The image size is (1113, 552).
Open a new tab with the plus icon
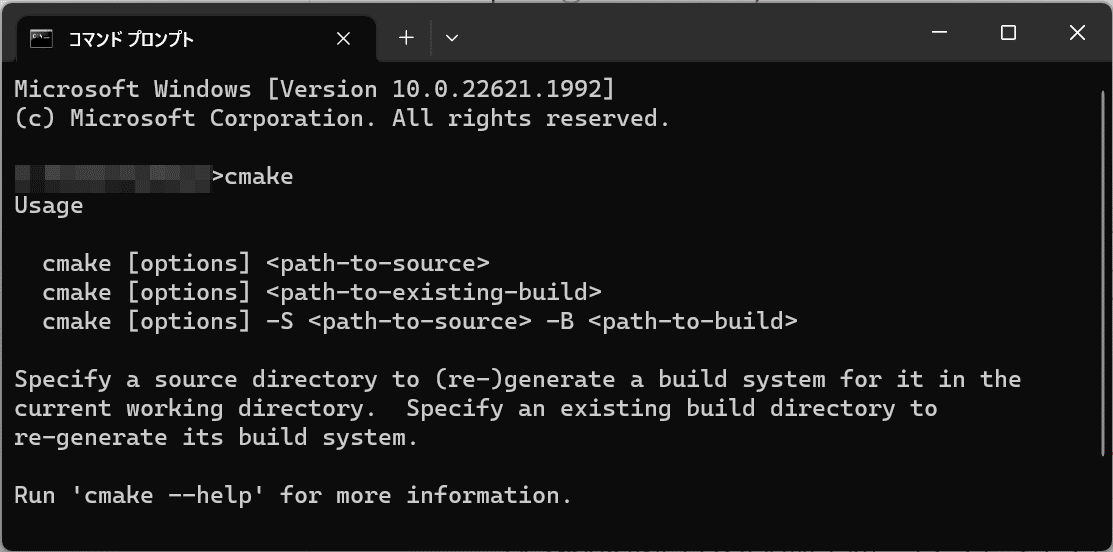click(405, 38)
